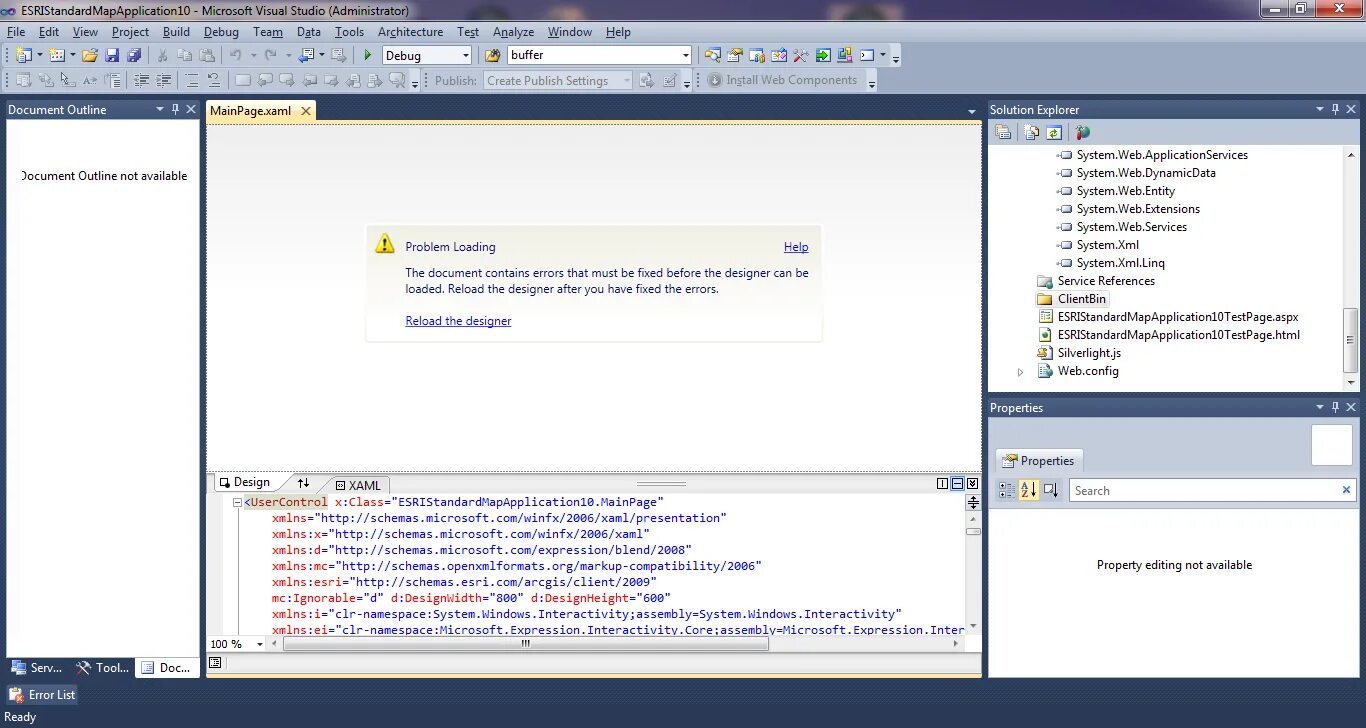Click the XAML editor horizontal scrollbar
Image resolution: width=1366 pixels, height=728 pixels.
pyautogui.click(x=525, y=644)
